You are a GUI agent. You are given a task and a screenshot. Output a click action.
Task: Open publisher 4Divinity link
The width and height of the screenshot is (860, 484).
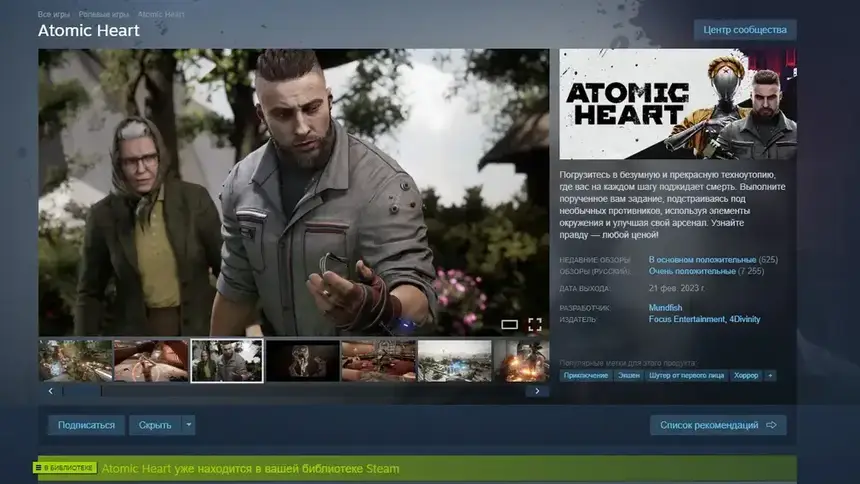[x=745, y=319]
